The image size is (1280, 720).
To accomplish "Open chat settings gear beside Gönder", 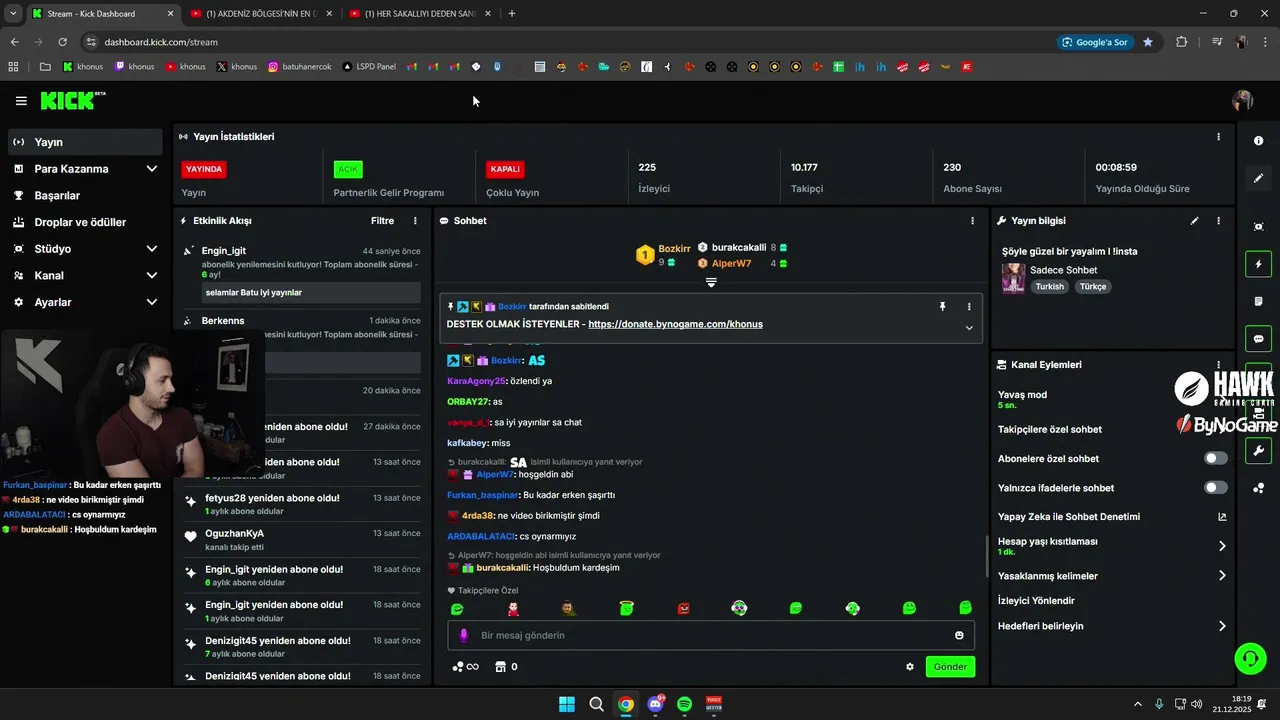I will click(910, 667).
